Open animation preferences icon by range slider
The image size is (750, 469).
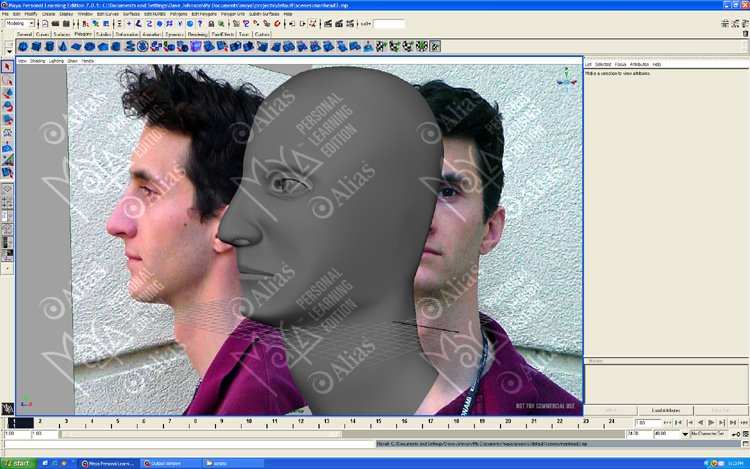tap(745, 434)
